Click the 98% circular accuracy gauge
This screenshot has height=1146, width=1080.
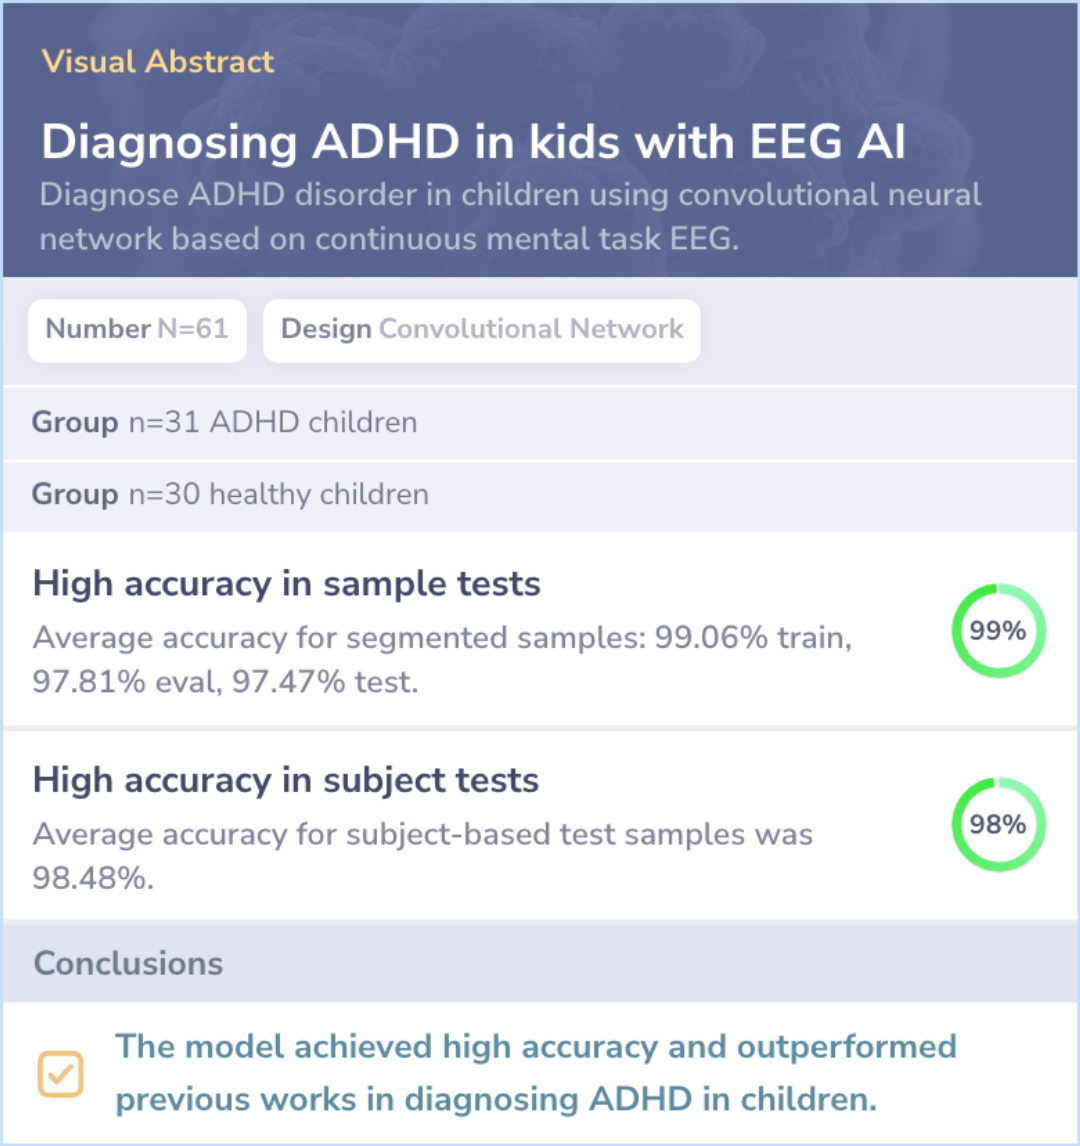pos(998,824)
